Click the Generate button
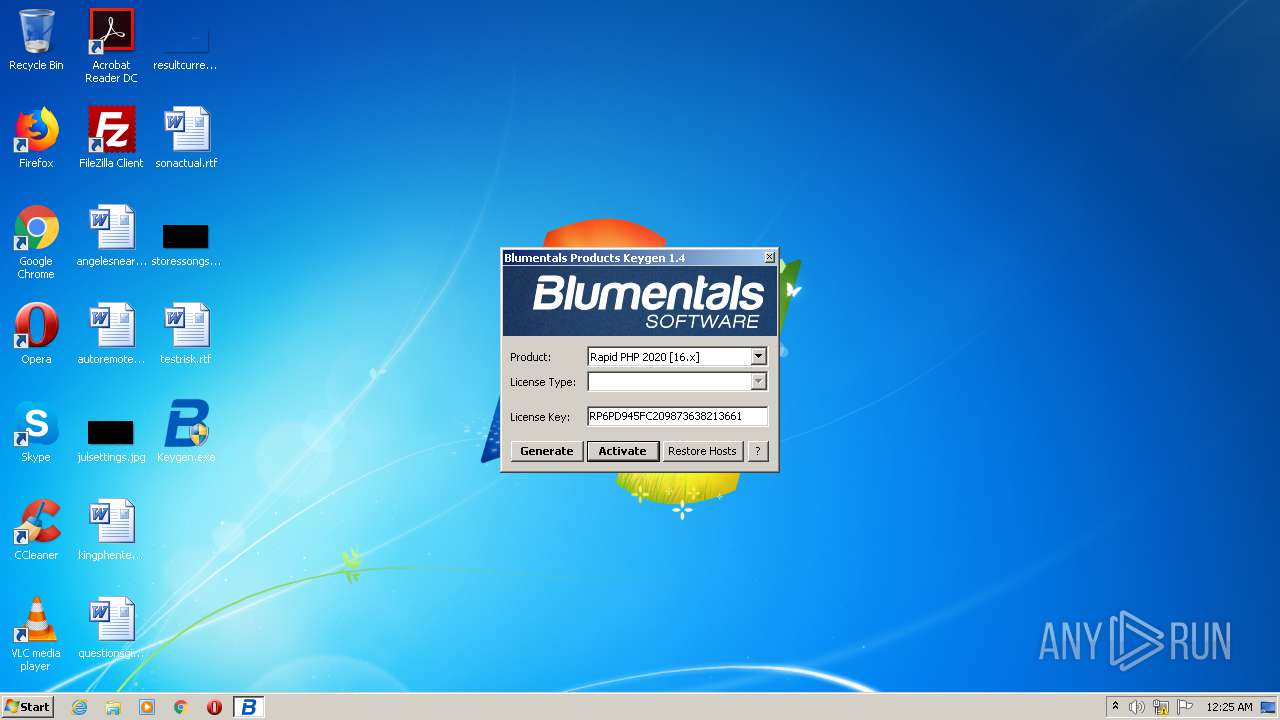The image size is (1280, 720). pos(547,451)
